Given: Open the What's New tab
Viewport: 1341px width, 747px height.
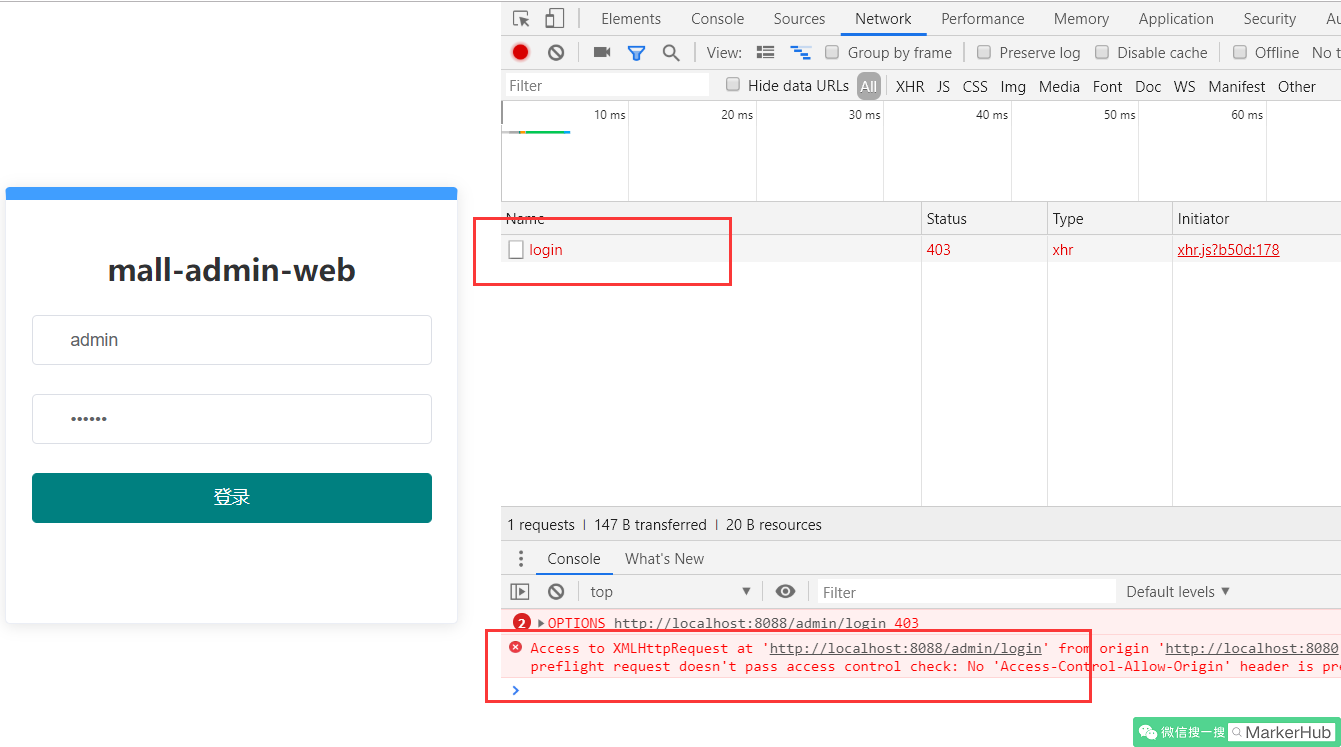Looking at the screenshot, I should click(x=664, y=558).
